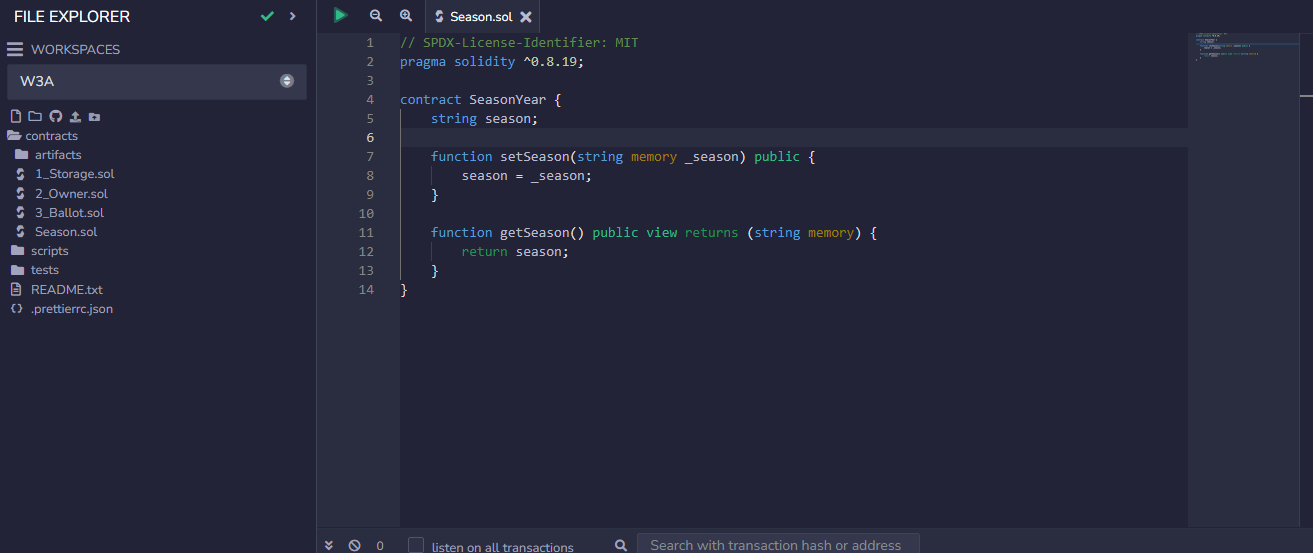Click the transaction hash search field

[777, 545]
